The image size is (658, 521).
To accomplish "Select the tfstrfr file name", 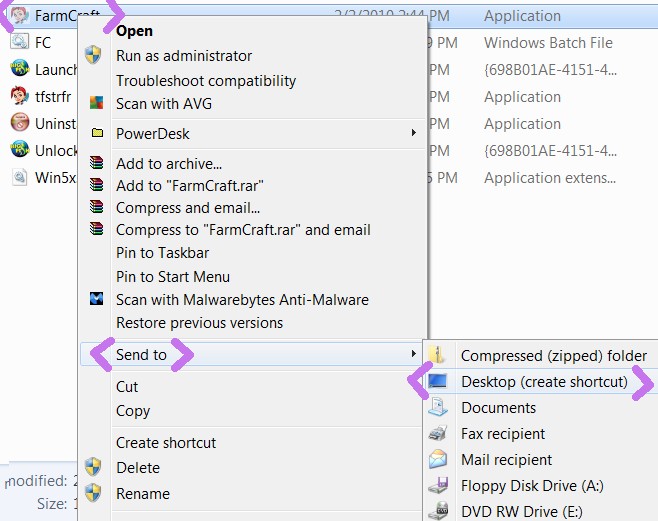I will click(53, 96).
